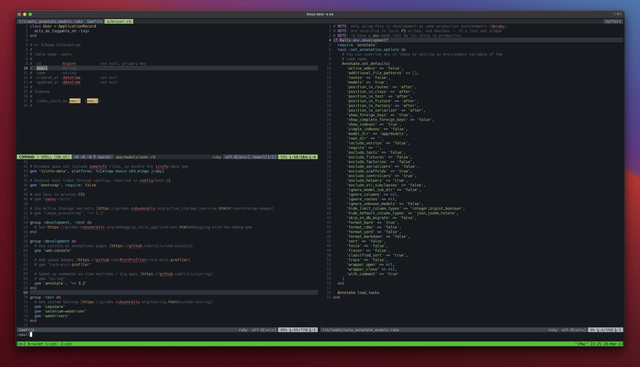Switch to tmux window 0:nvim
The width and height of the screenshot is (640, 367).
click(36, 344)
